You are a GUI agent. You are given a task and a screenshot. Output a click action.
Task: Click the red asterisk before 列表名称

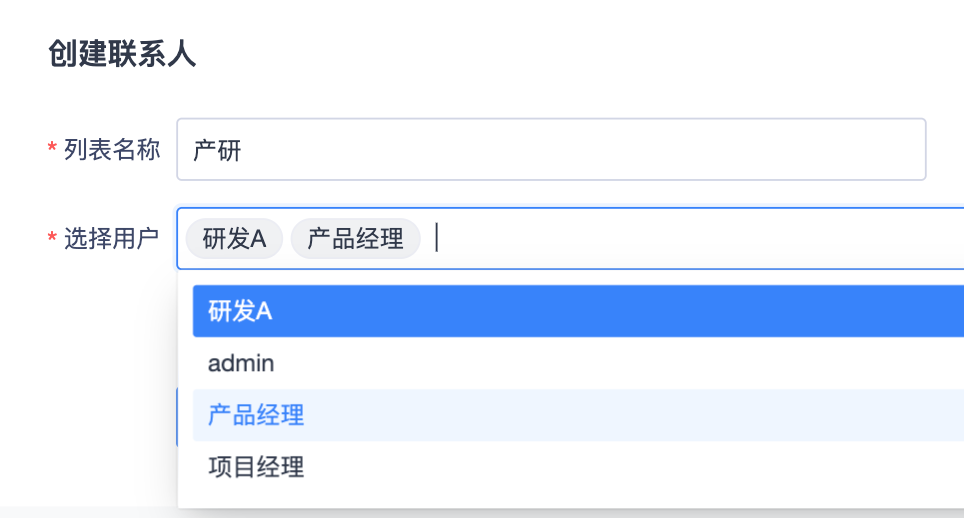(x=51, y=150)
